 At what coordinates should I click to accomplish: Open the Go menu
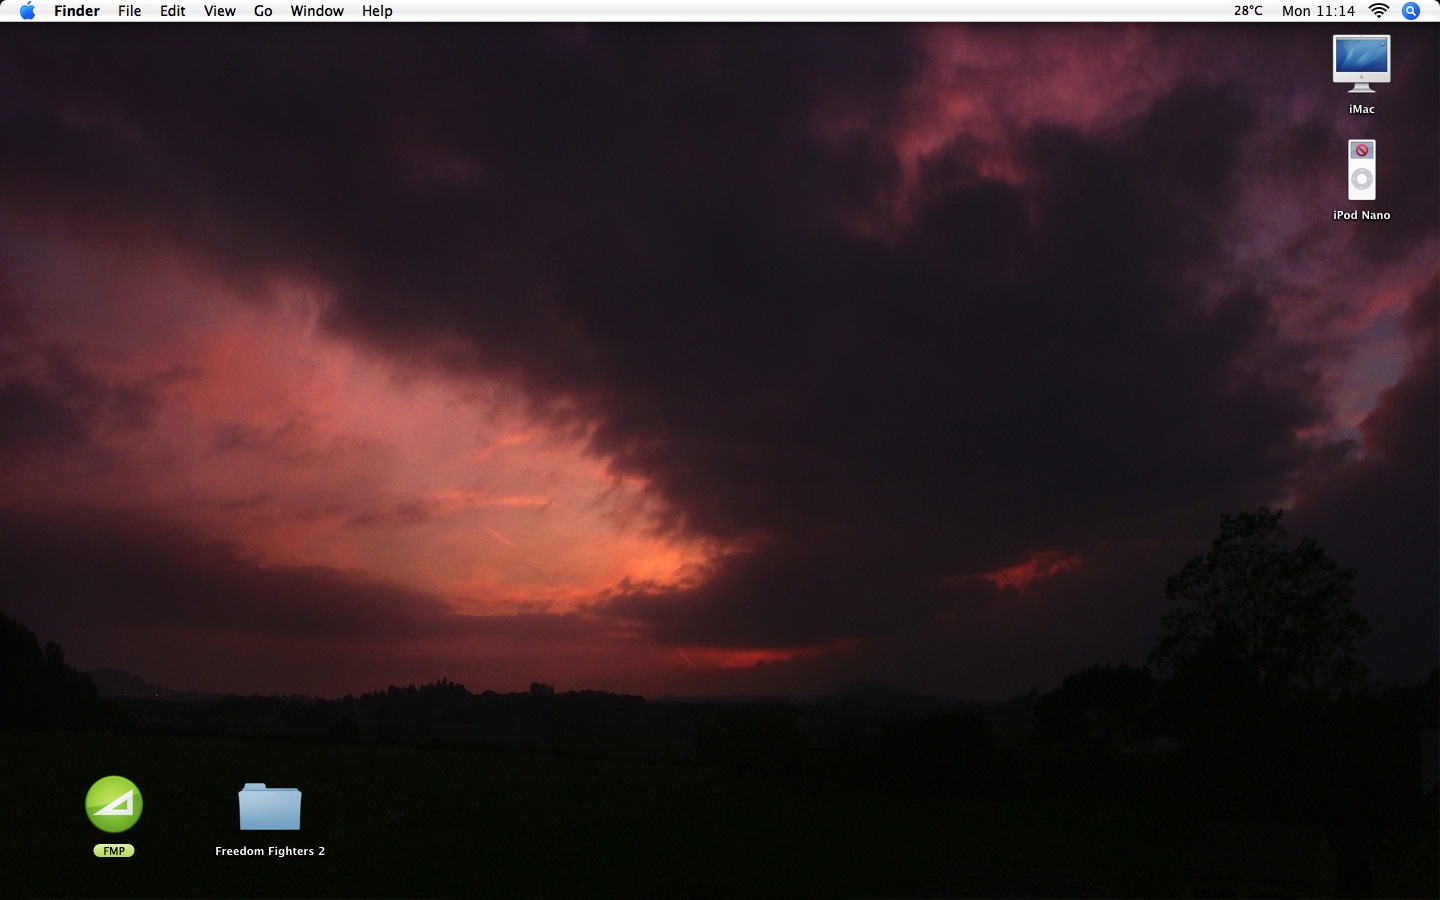263,11
